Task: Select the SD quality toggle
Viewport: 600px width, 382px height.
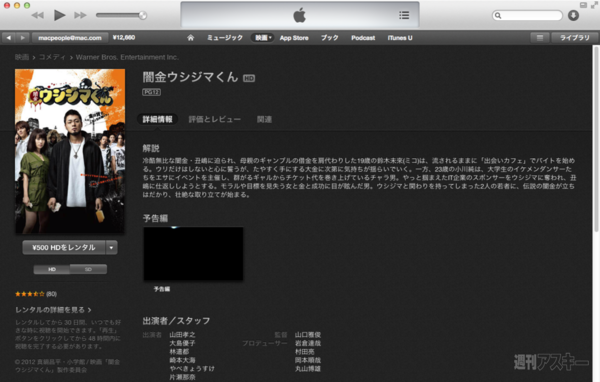Action: click(x=88, y=269)
